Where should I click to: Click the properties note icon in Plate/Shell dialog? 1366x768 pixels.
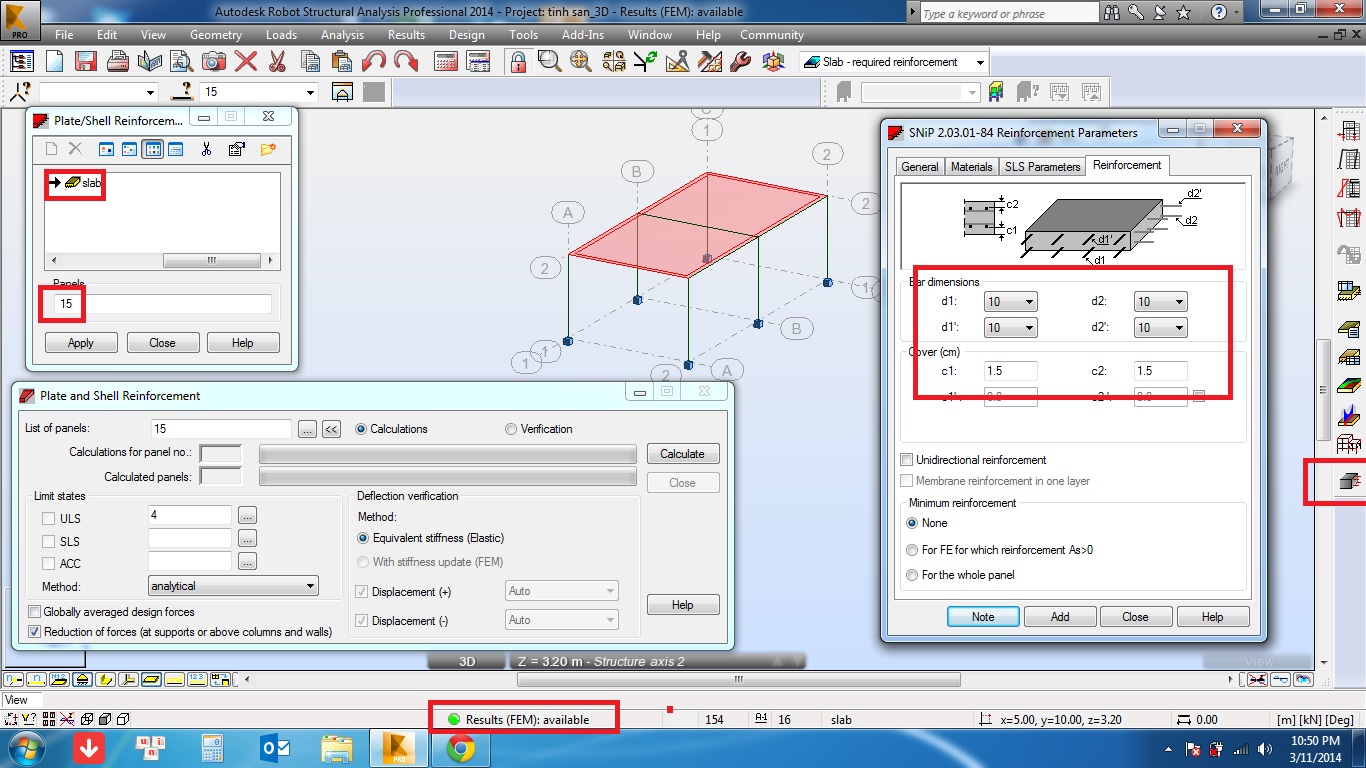tap(237, 149)
